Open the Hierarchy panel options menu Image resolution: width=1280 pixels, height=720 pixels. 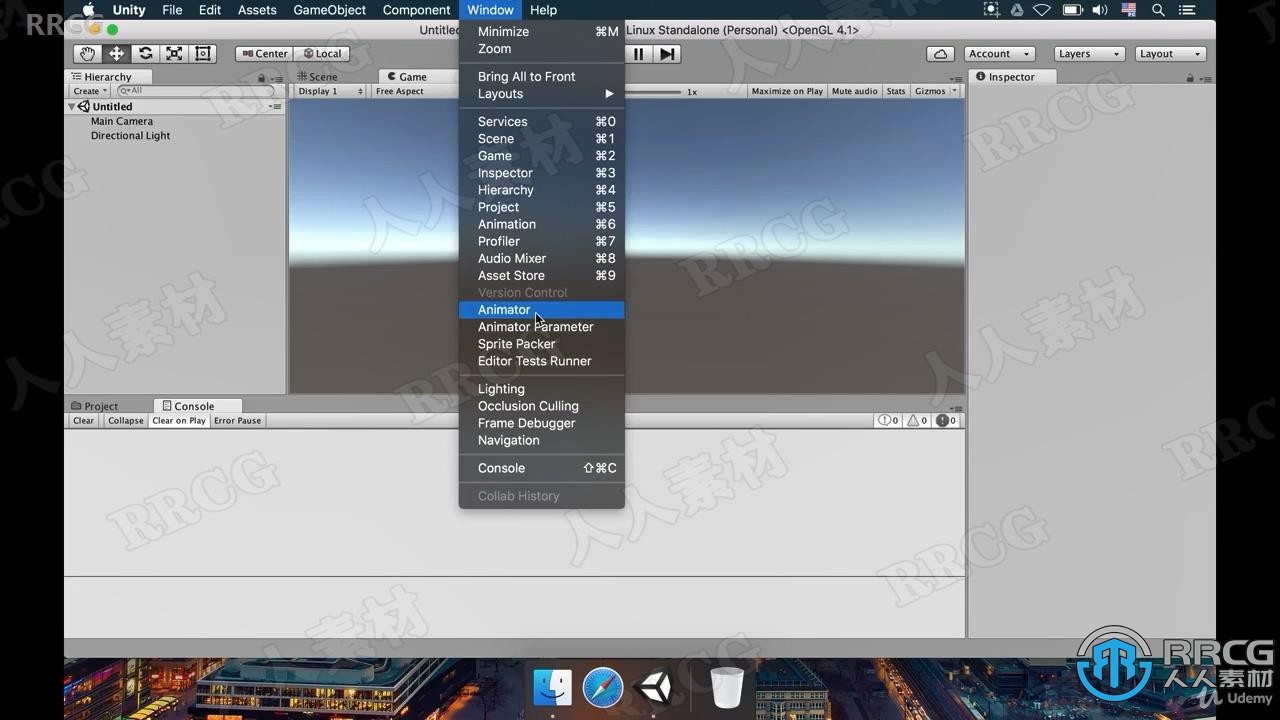[x=276, y=77]
